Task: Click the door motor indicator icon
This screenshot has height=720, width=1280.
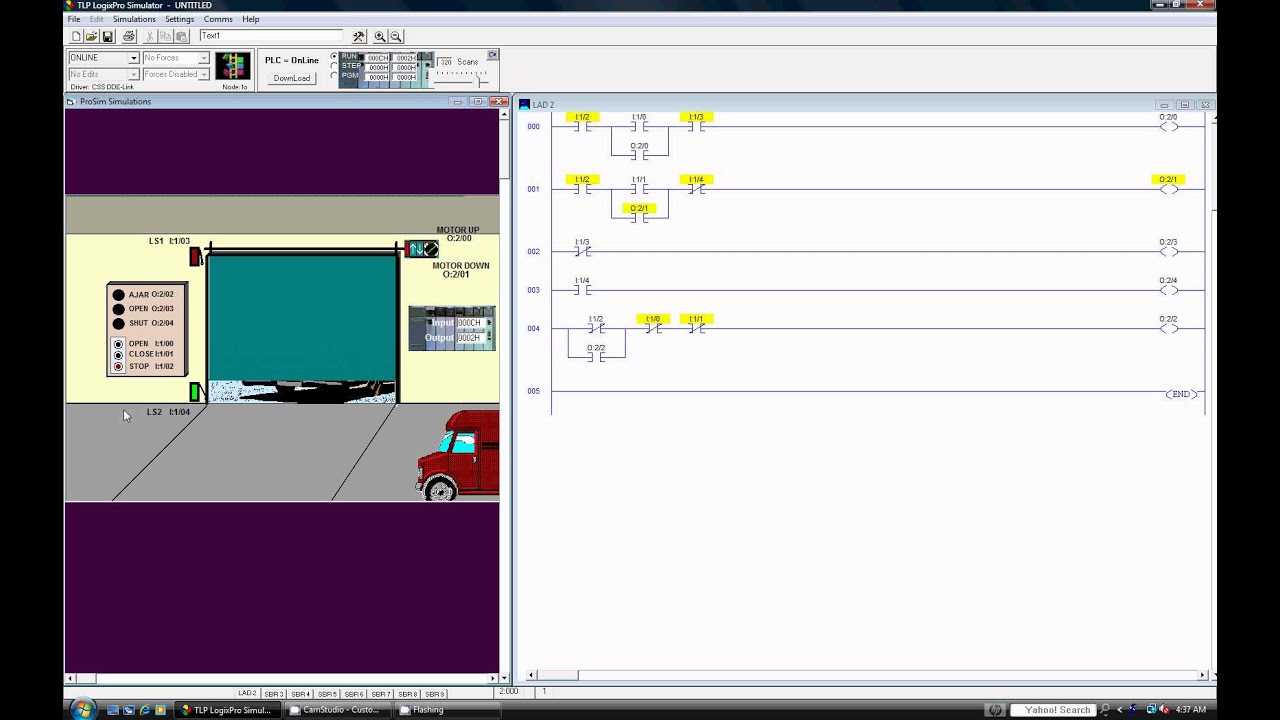Action: pyautogui.click(x=423, y=249)
